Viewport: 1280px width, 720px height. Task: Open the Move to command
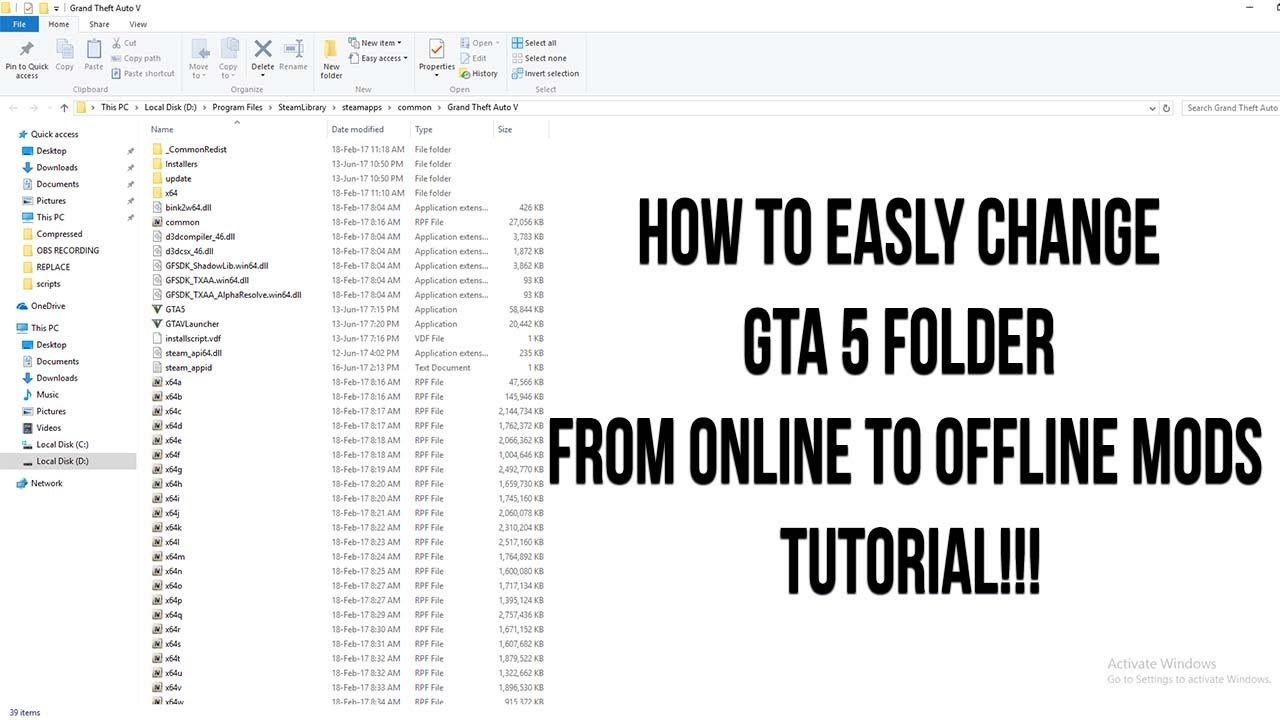199,59
